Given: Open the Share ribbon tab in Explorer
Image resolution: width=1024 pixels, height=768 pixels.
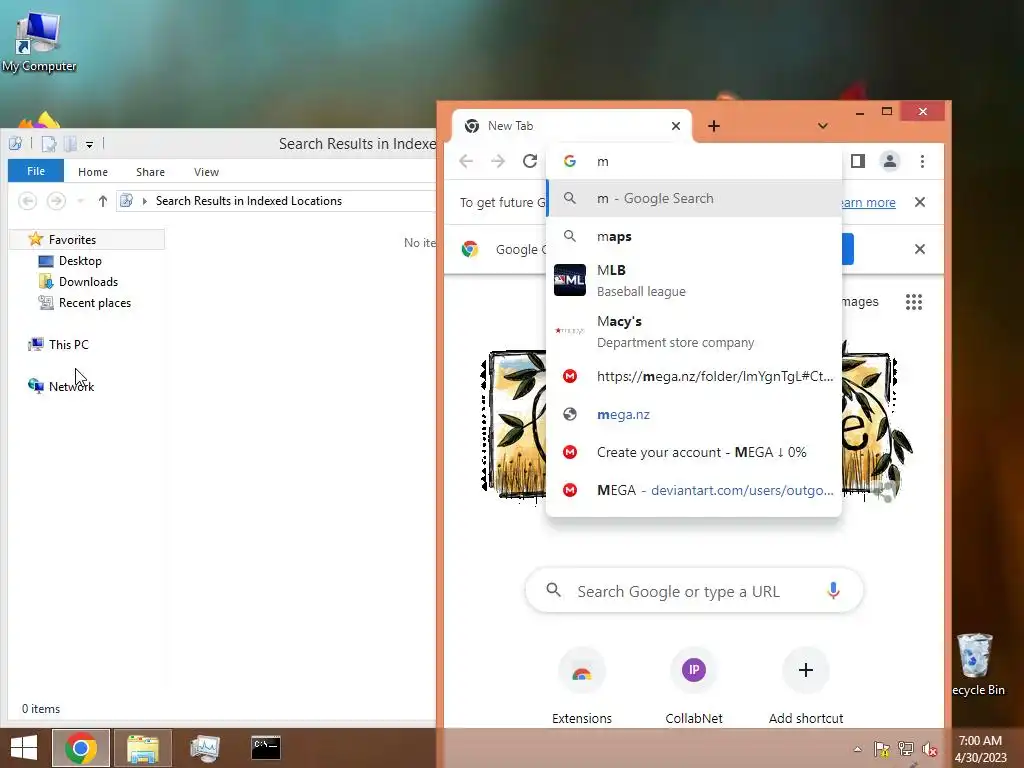Looking at the screenshot, I should [x=150, y=172].
